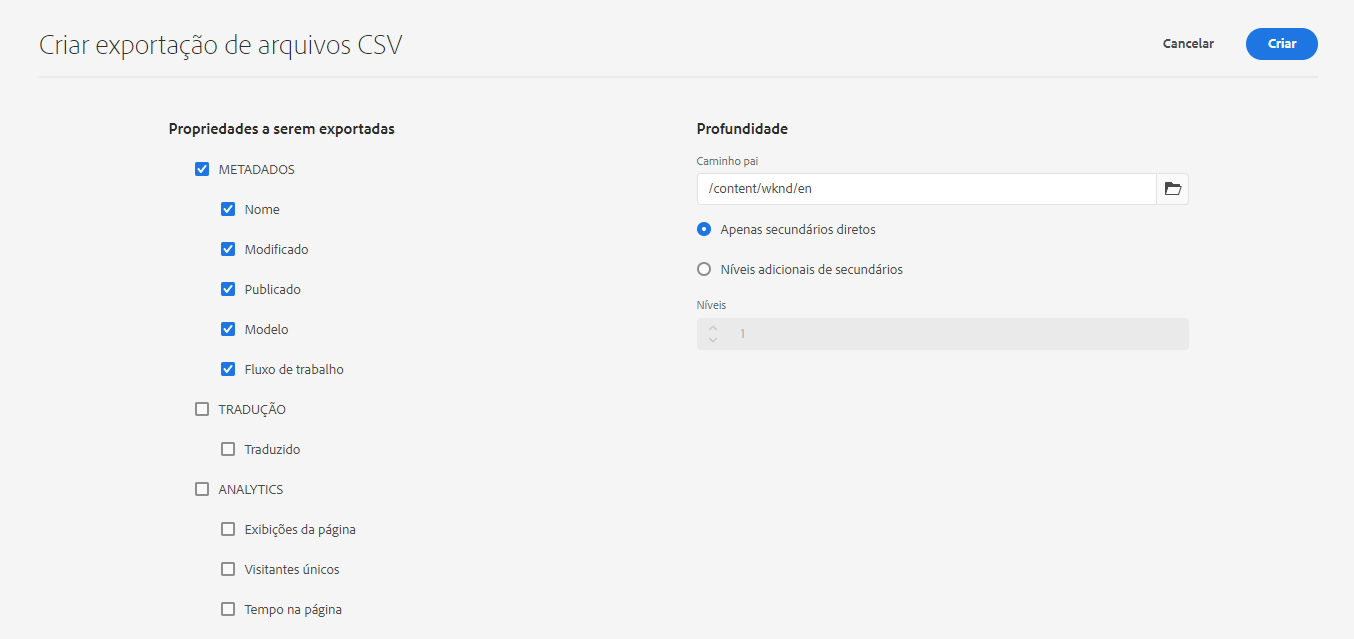Check Exibições da página
1354x639 pixels.
click(228, 529)
